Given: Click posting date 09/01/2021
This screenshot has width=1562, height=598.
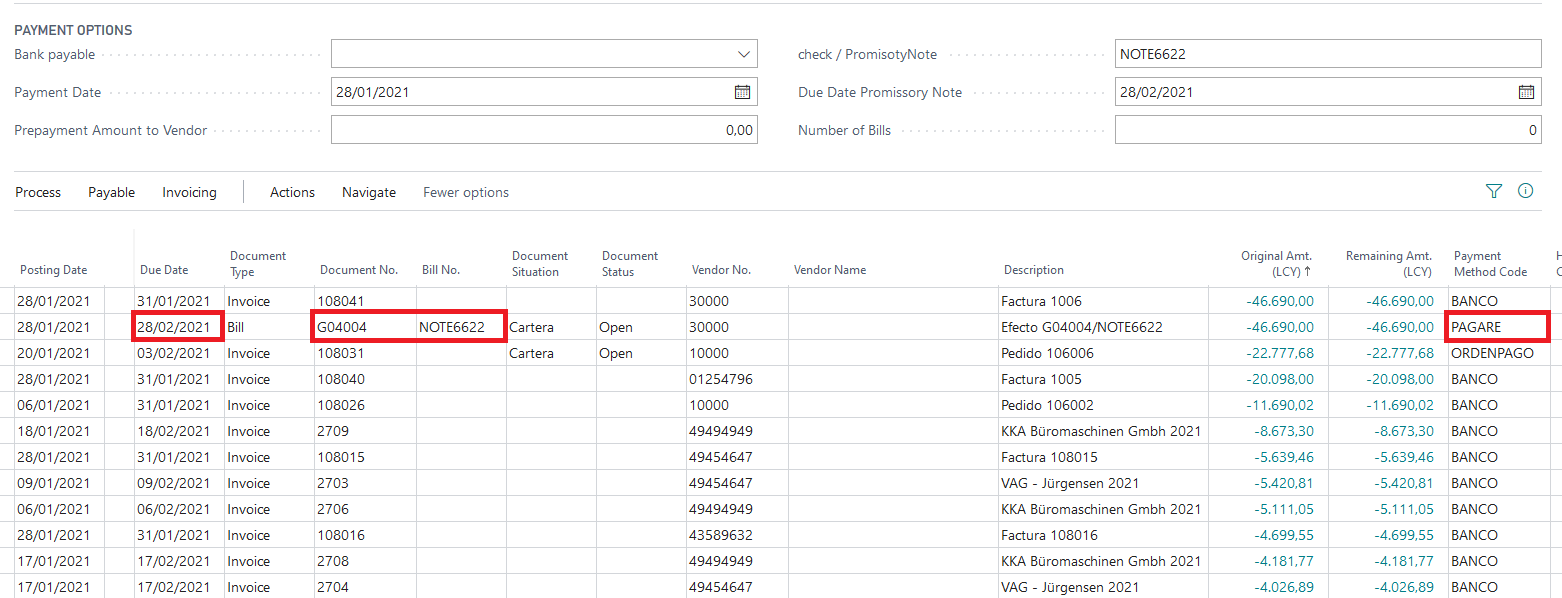Looking at the screenshot, I should (53, 483).
